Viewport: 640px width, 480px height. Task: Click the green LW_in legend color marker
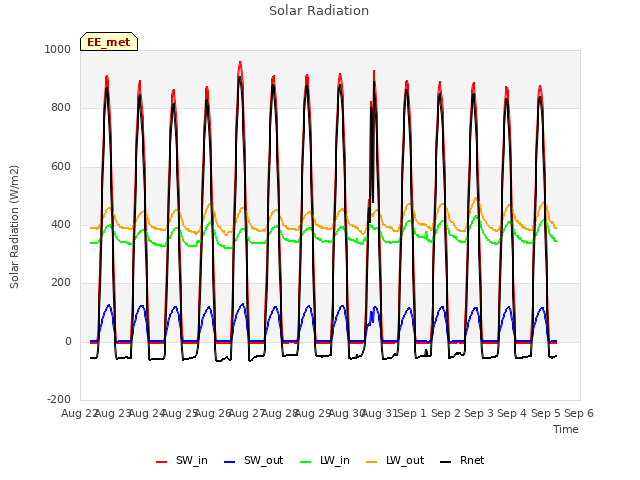click(x=306, y=462)
